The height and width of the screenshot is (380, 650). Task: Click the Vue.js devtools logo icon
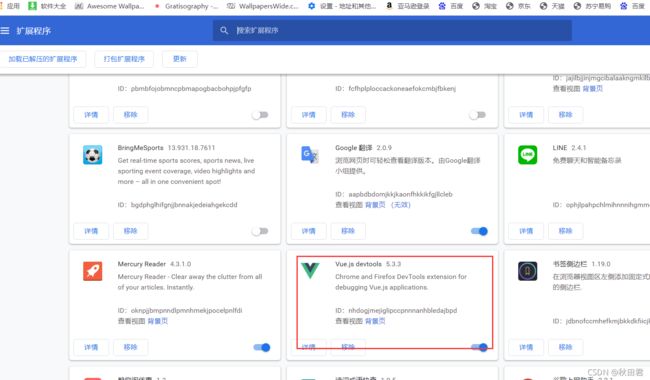pyautogui.click(x=310, y=271)
